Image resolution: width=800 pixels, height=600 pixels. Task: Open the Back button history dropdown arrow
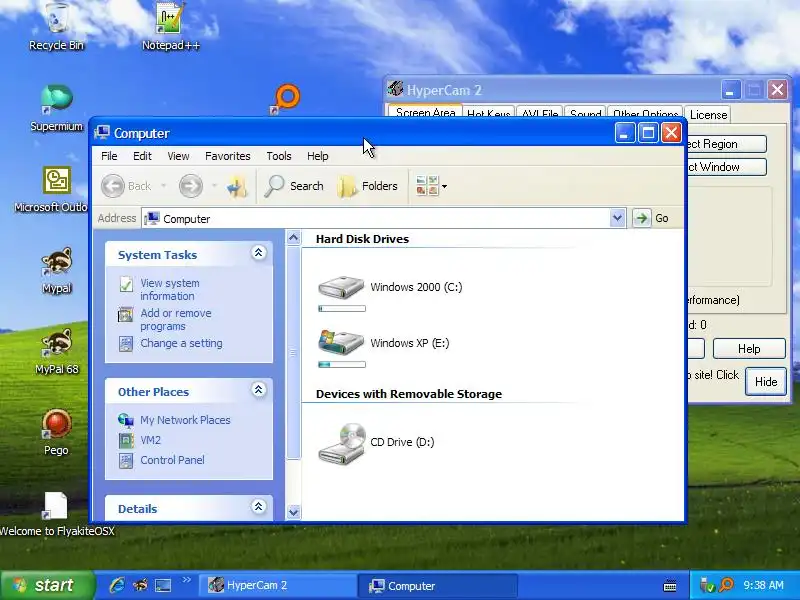tap(163, 186)
